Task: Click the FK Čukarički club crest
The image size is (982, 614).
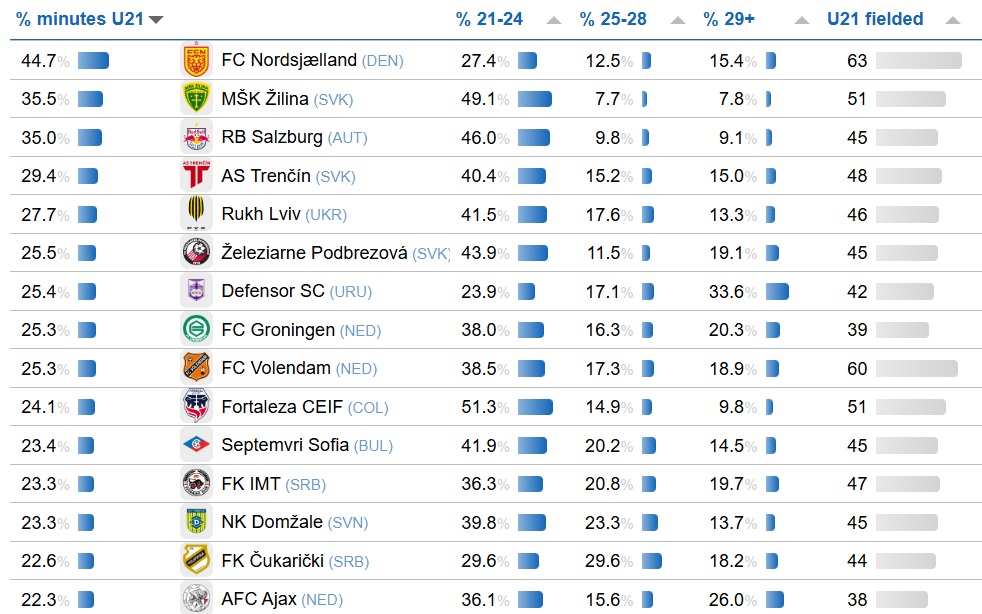Action: point(196,561)
